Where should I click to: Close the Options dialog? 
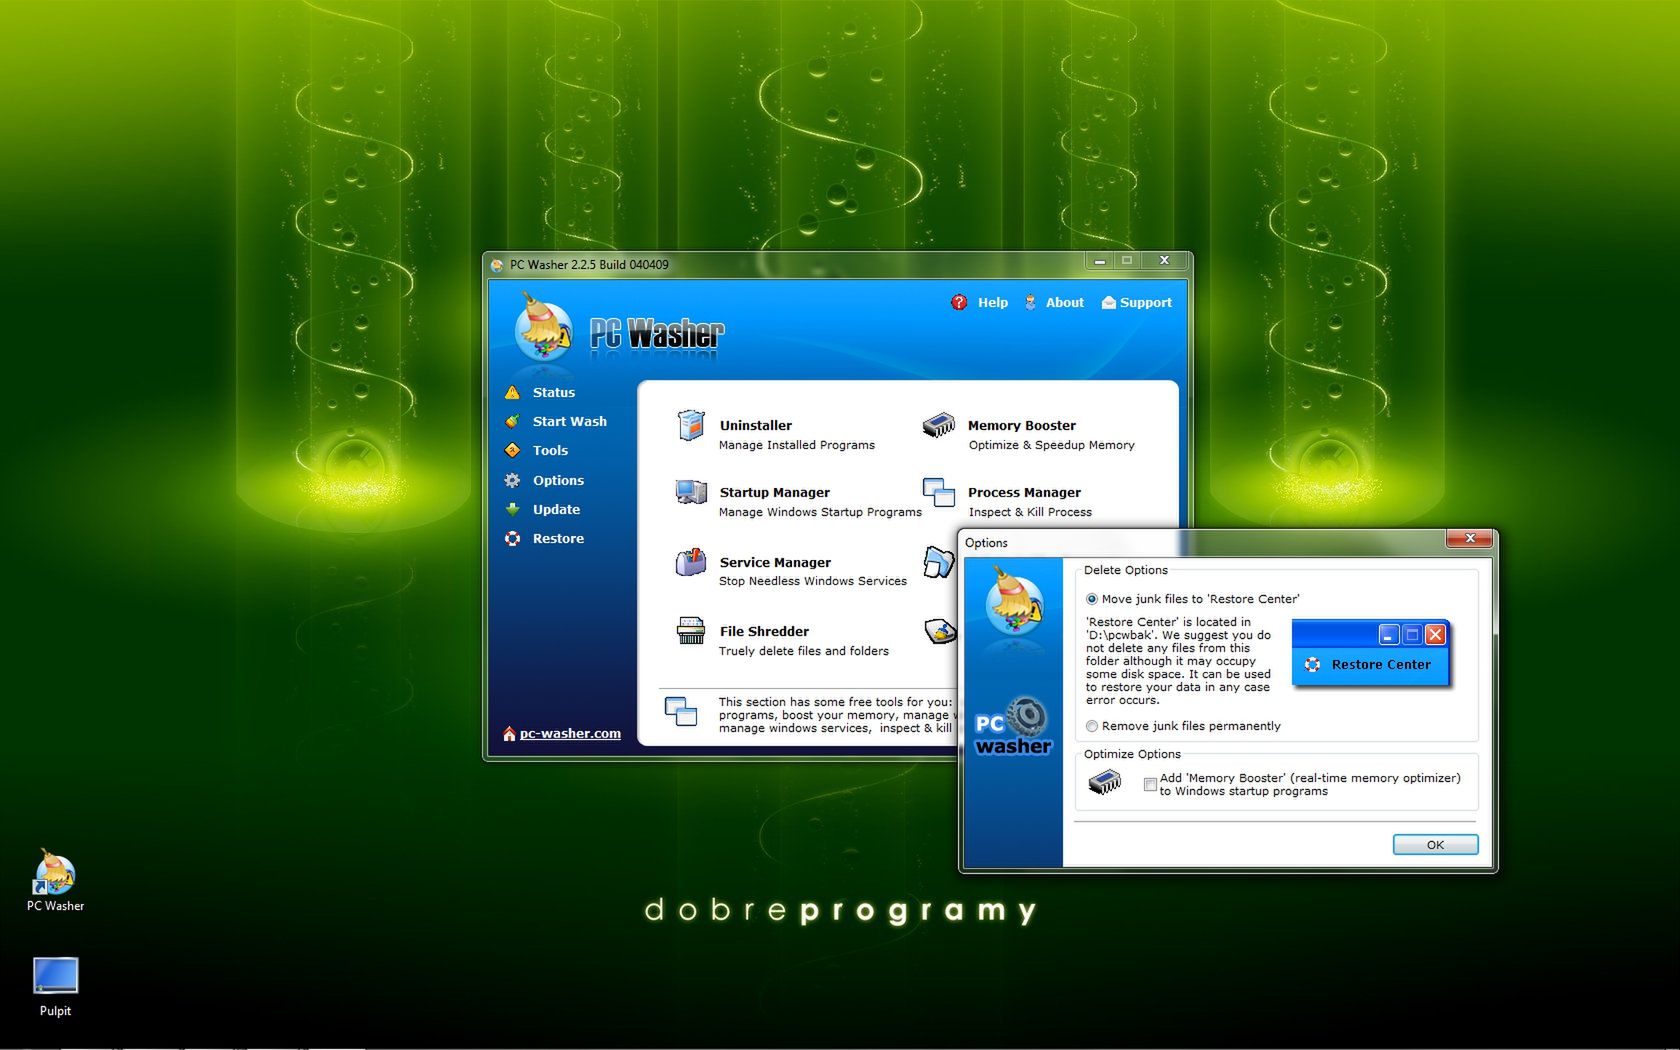(x=1470, y=539)
